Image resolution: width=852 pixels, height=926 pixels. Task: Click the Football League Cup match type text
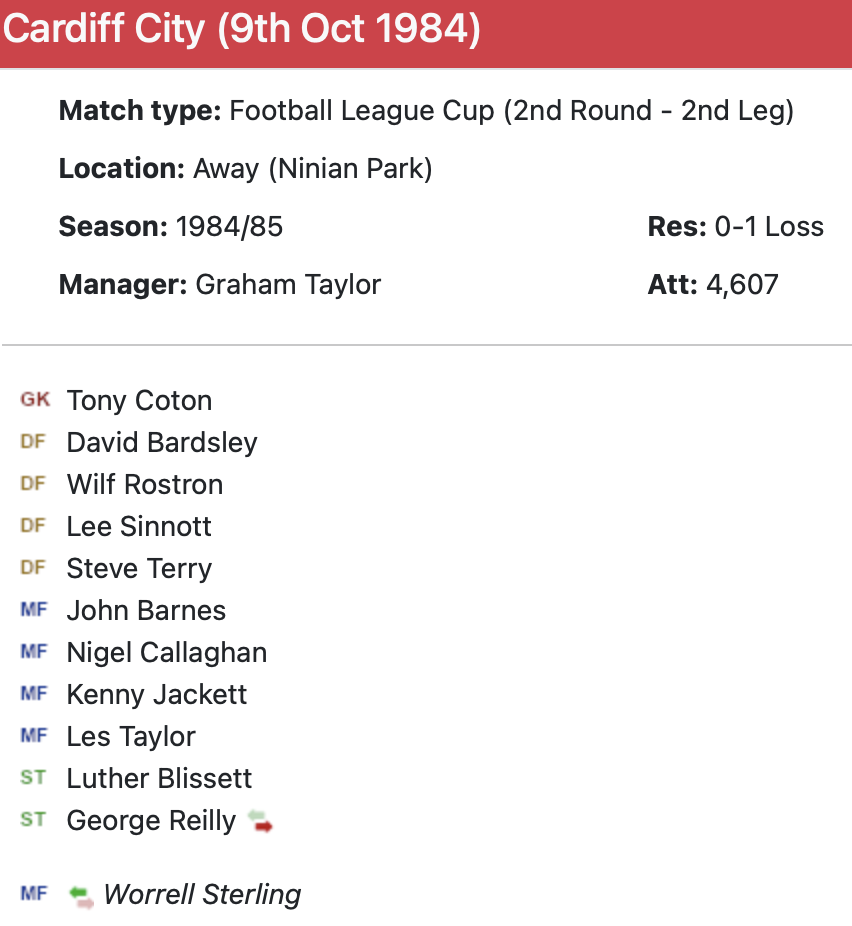click(x=511, y=111)
